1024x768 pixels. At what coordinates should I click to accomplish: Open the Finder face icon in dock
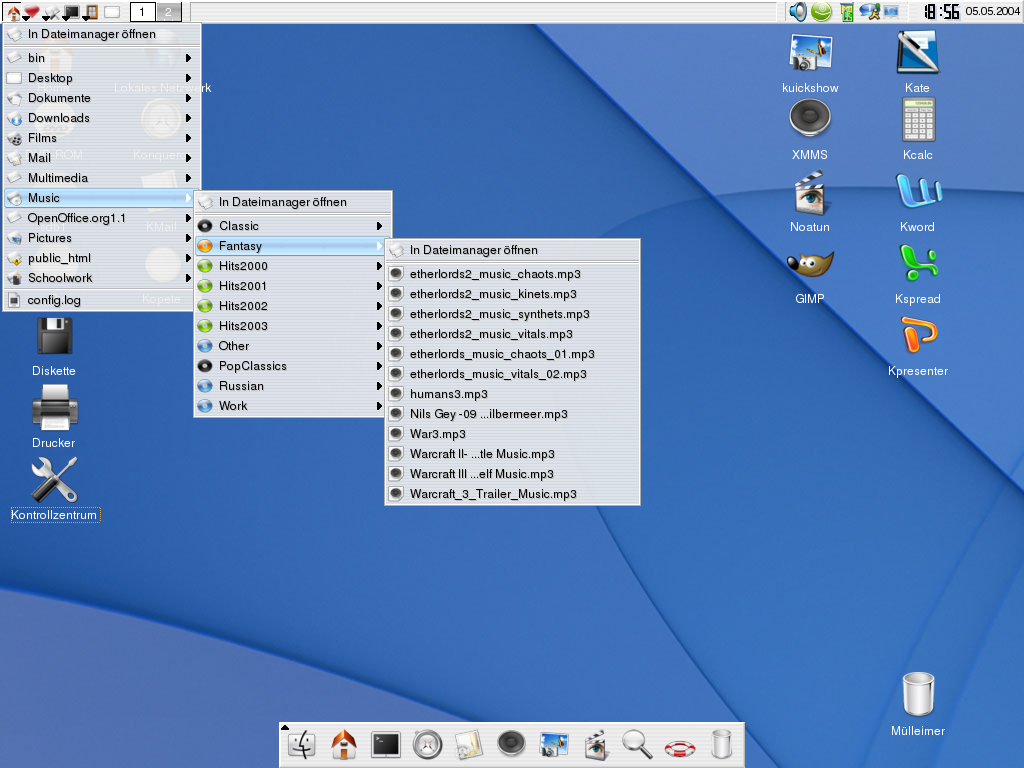(302, 744)
